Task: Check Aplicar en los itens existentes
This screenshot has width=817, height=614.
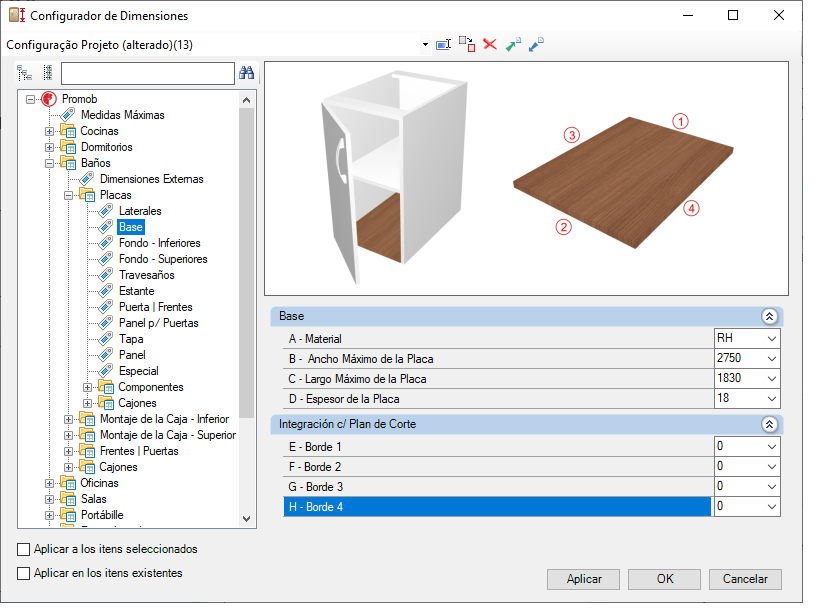Action: click(x=23, y=573)
